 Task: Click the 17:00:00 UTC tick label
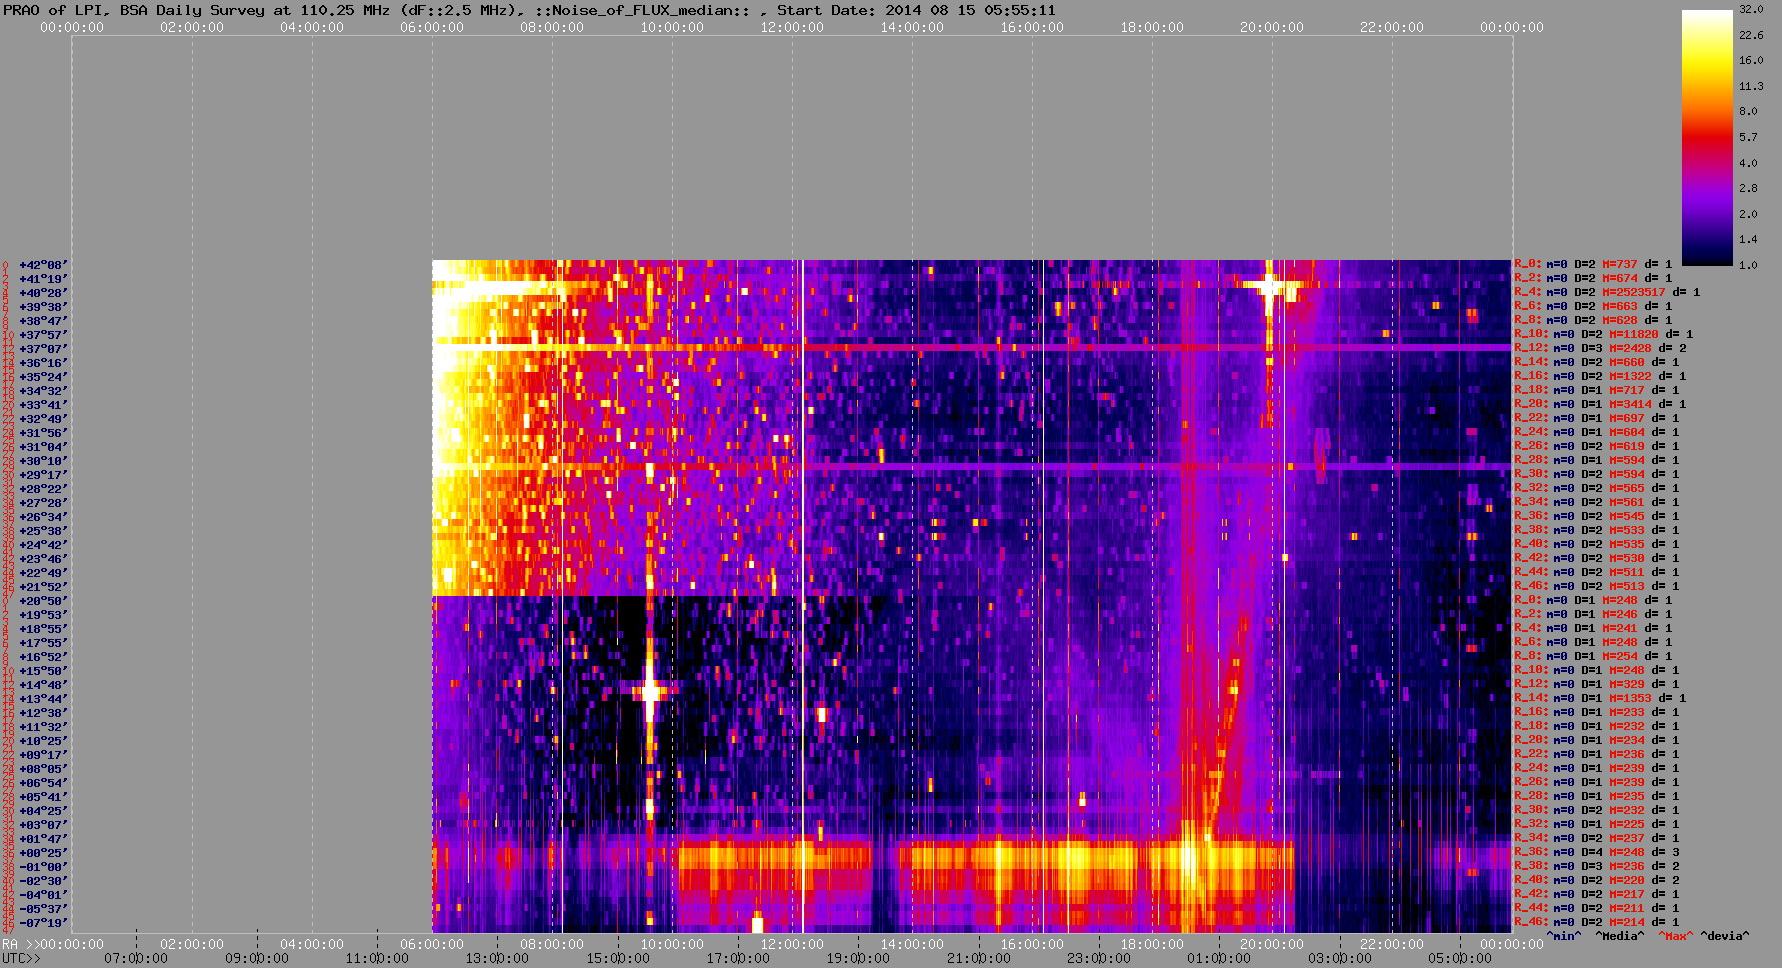coord(738,958)
